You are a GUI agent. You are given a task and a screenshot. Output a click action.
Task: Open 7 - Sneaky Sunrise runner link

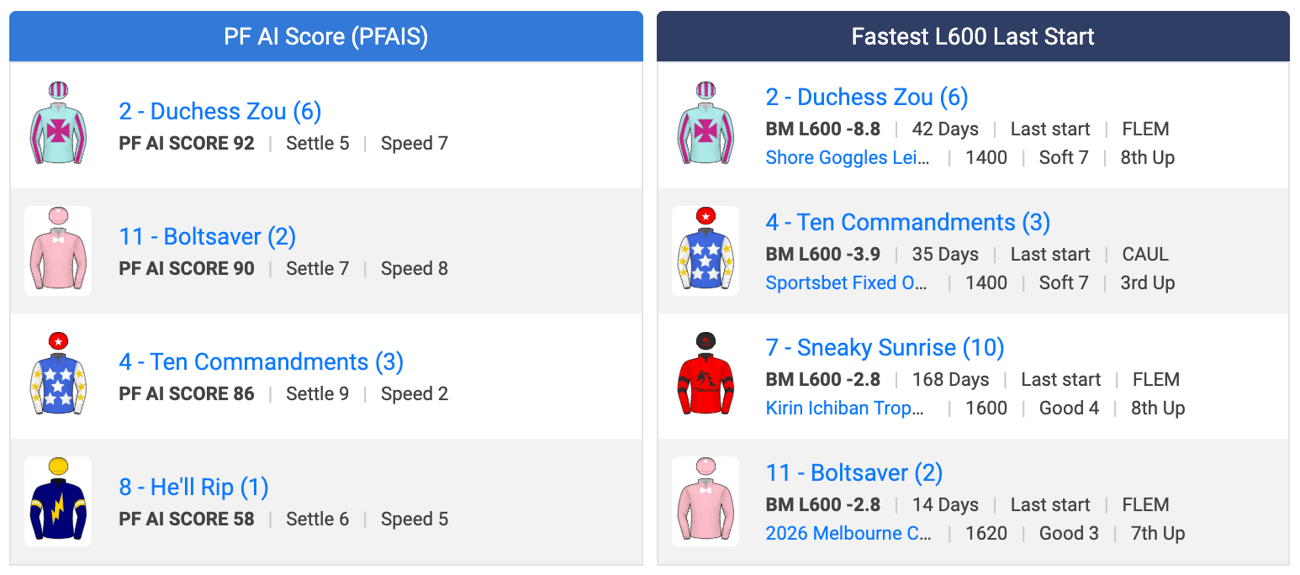click(885, 348)
